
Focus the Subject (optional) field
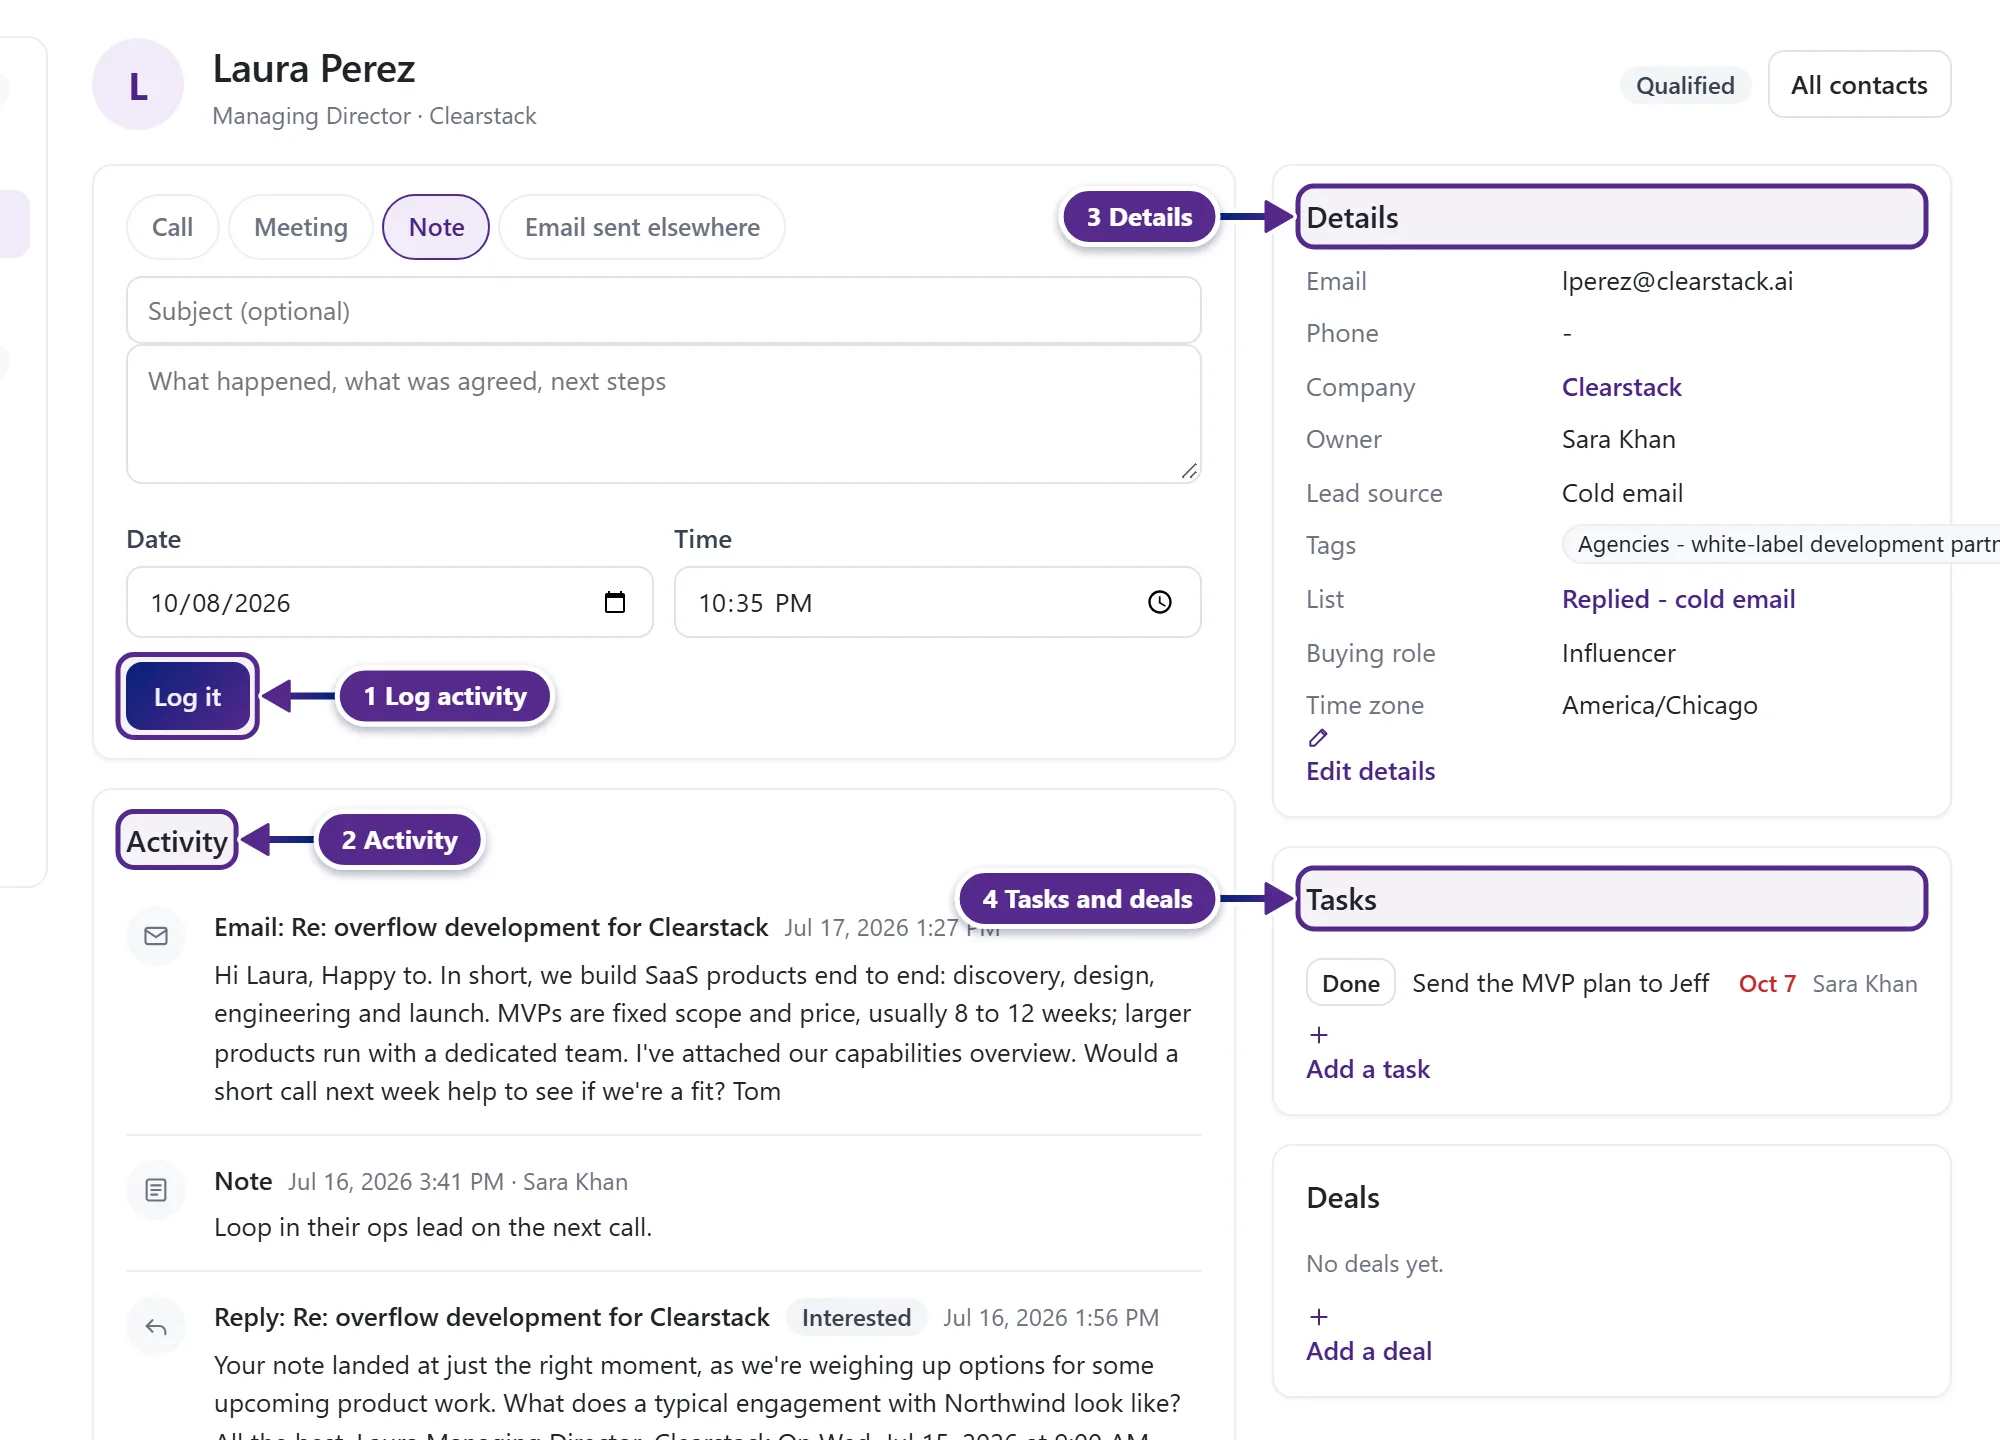663,311
